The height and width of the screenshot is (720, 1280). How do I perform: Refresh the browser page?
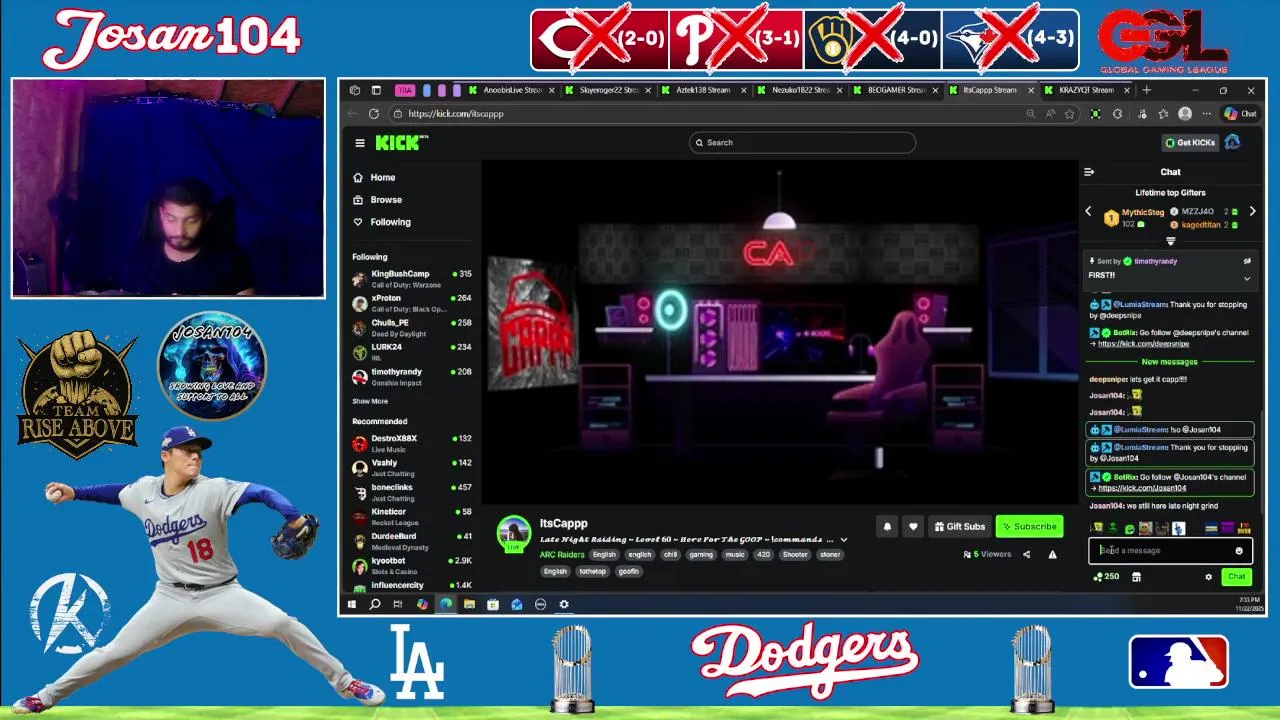(374, 114)
